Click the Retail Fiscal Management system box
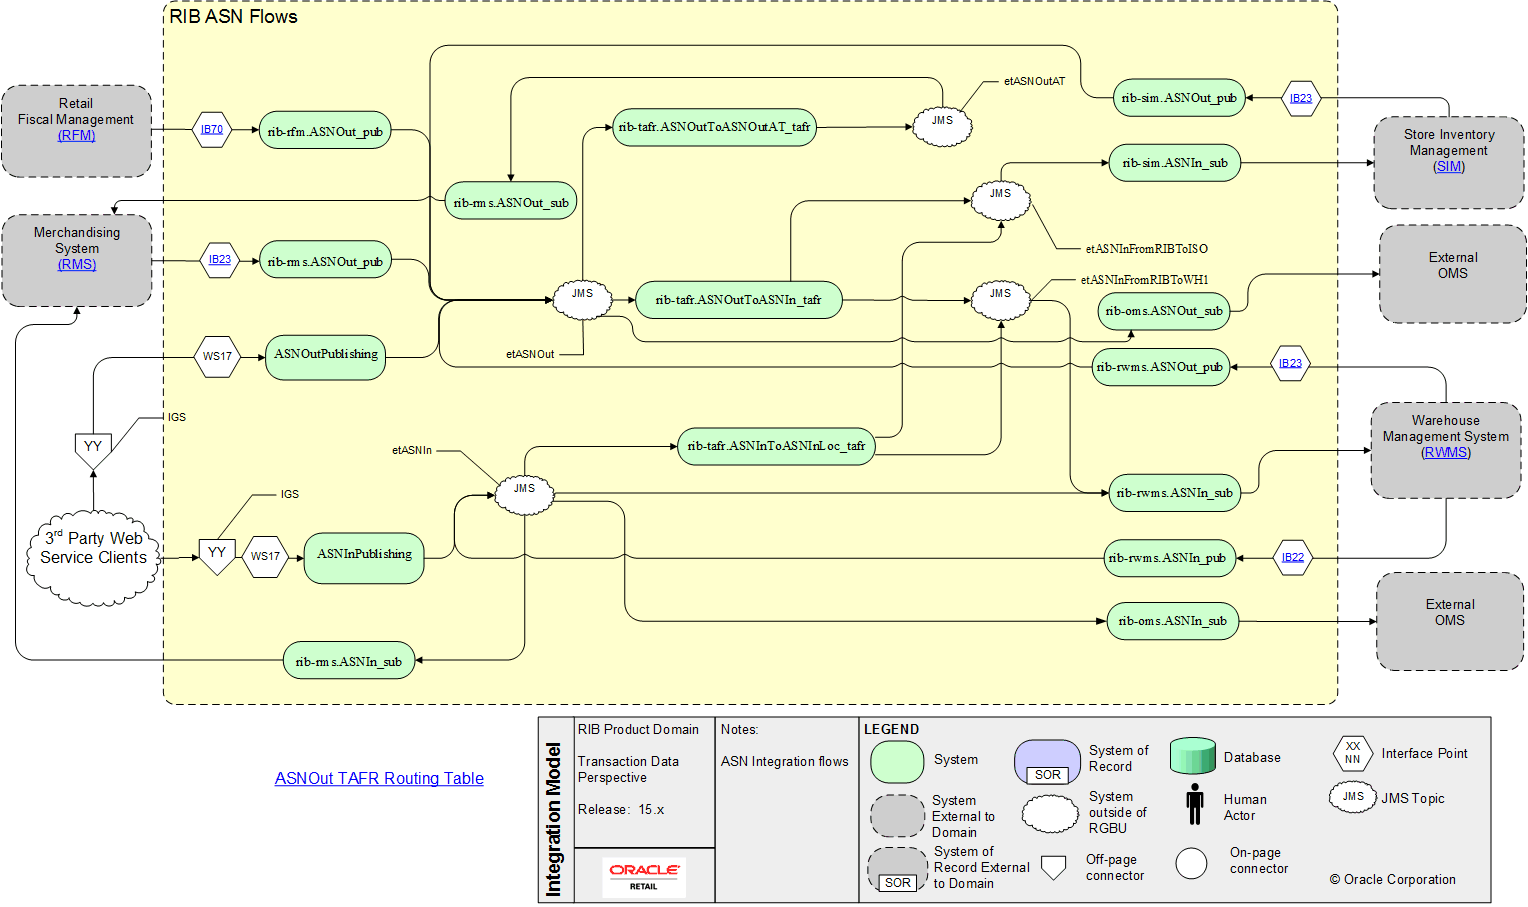 (x=76, y=131)
